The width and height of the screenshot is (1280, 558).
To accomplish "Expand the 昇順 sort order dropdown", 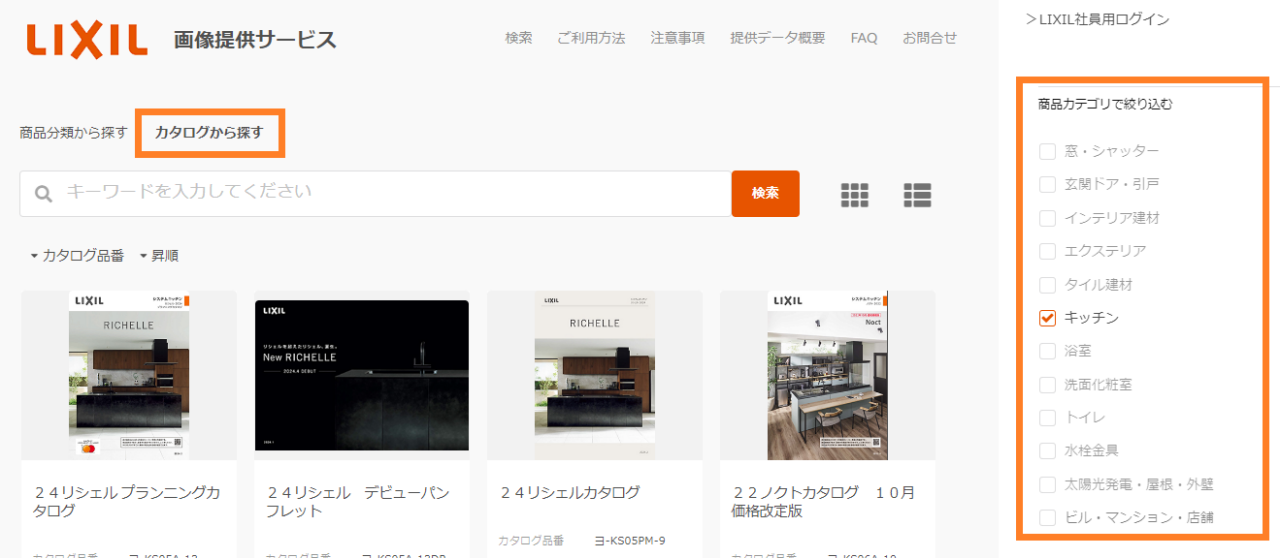I will (159, 256).
